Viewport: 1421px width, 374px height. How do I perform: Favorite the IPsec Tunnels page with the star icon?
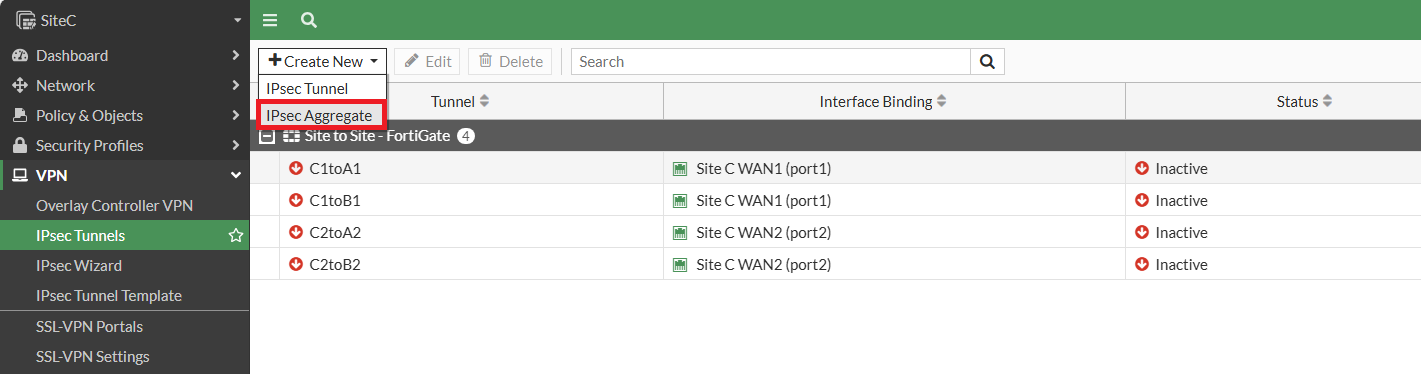tap(236, 236)
